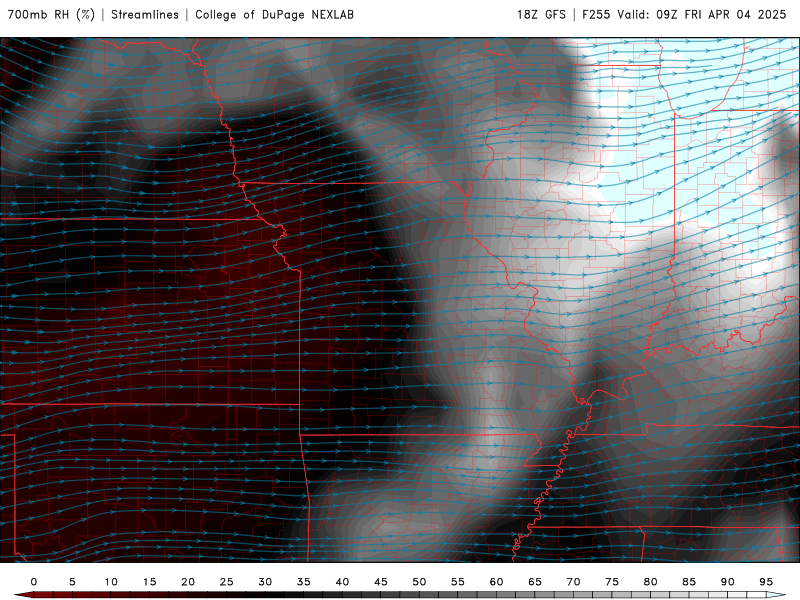Click the "75" color scale label
Viewport: 800px width, 600px height.
[612, 582]
